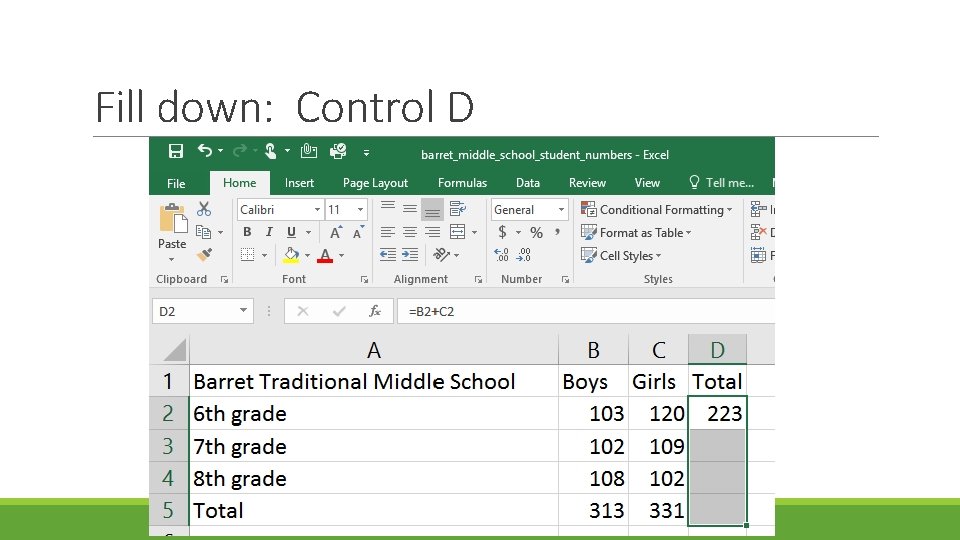960x540 pixels.
Task: Toggle Bold formatting
Action: pyautogui.click(x=247, y=232)
